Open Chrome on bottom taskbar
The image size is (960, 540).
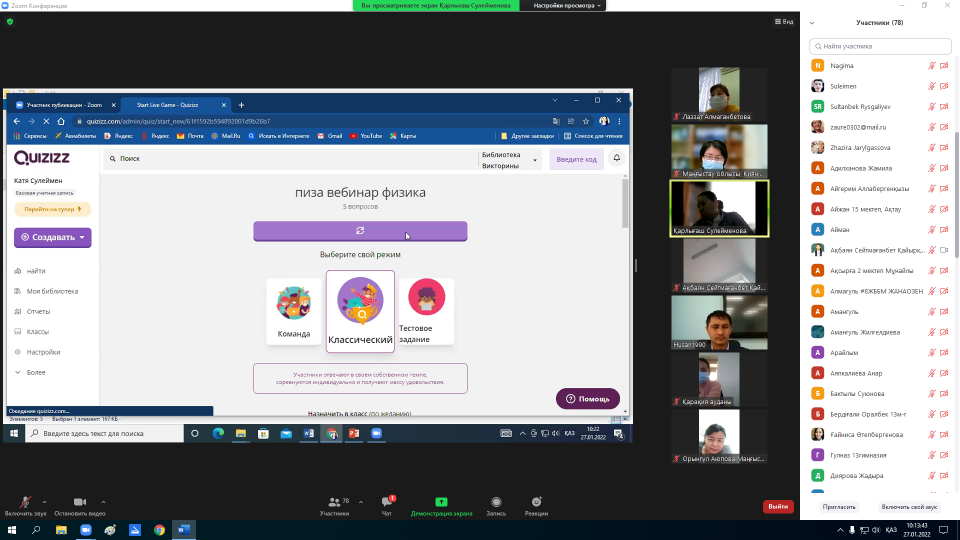[x=159, y=530]
